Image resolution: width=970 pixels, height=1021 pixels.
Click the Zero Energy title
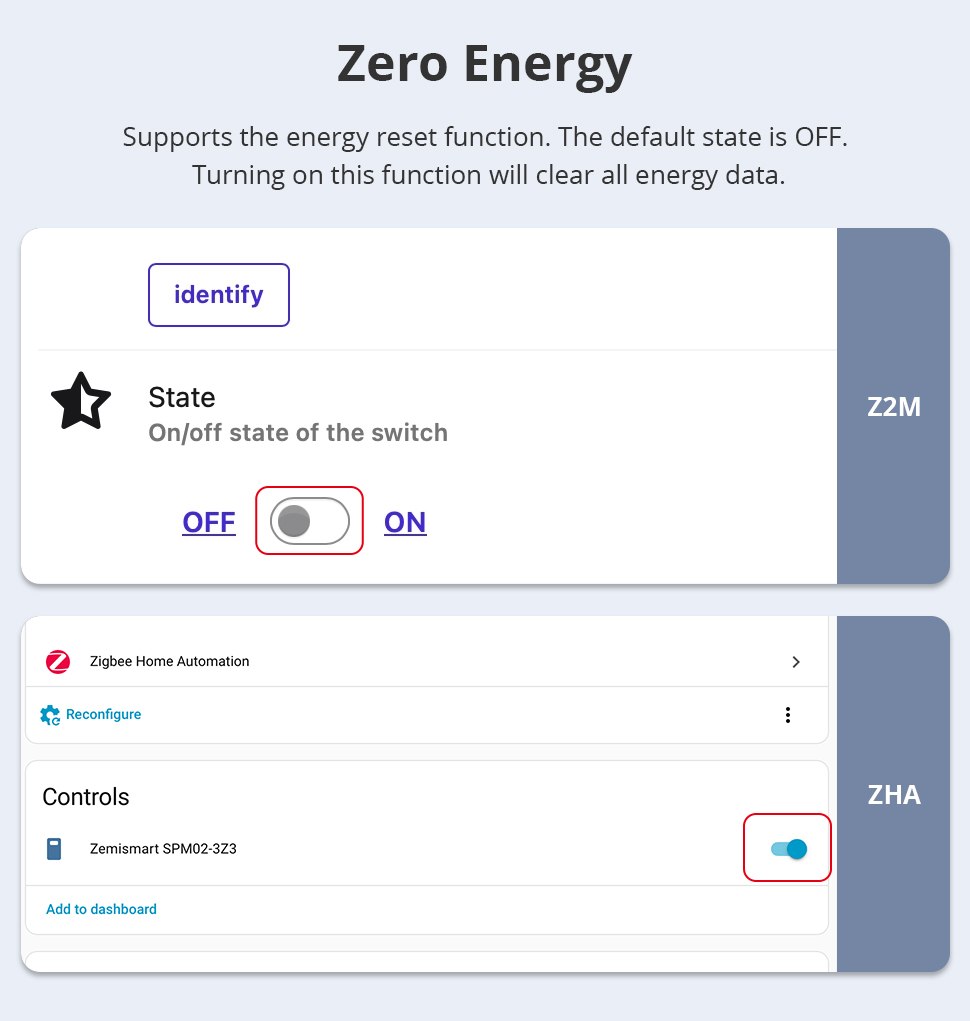[x=484, y=64]
